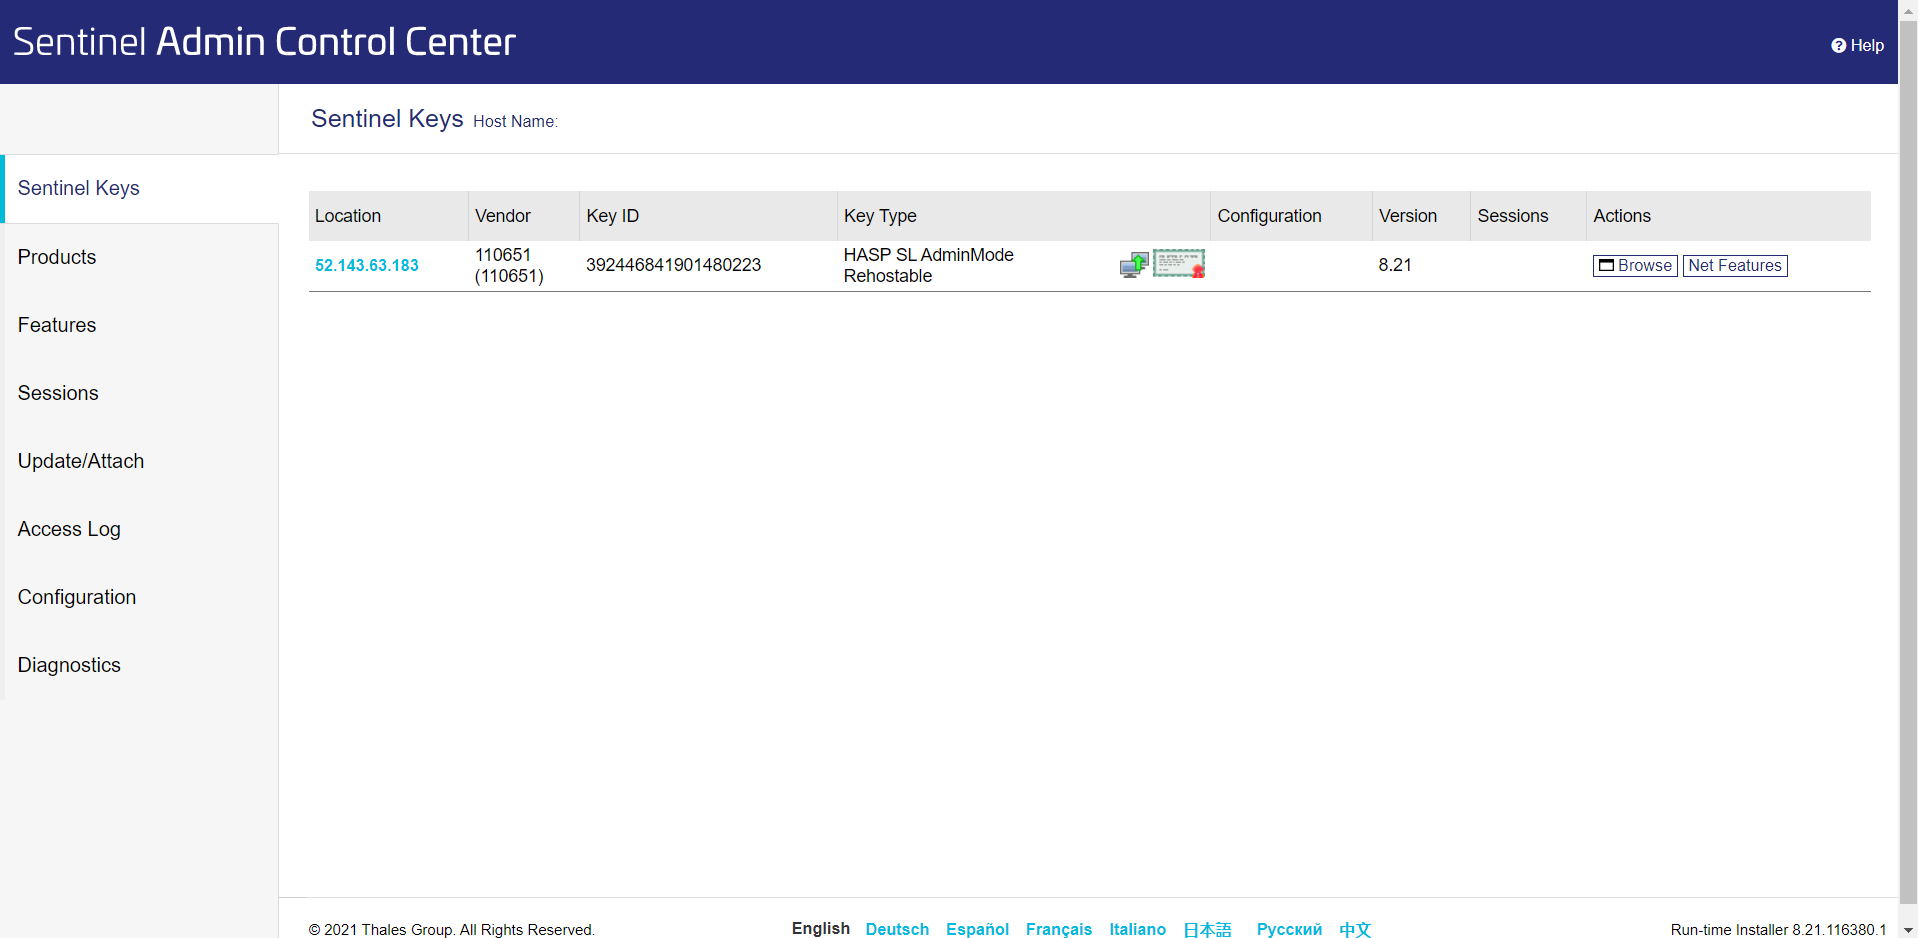1918x938 pixels.
Task: Navigate to Sessions in the sidebar
Action: coord(58,393)
